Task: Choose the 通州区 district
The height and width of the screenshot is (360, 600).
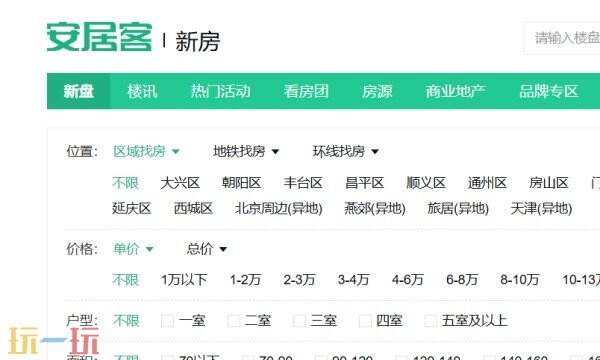Action: click(x=487, y=183)
